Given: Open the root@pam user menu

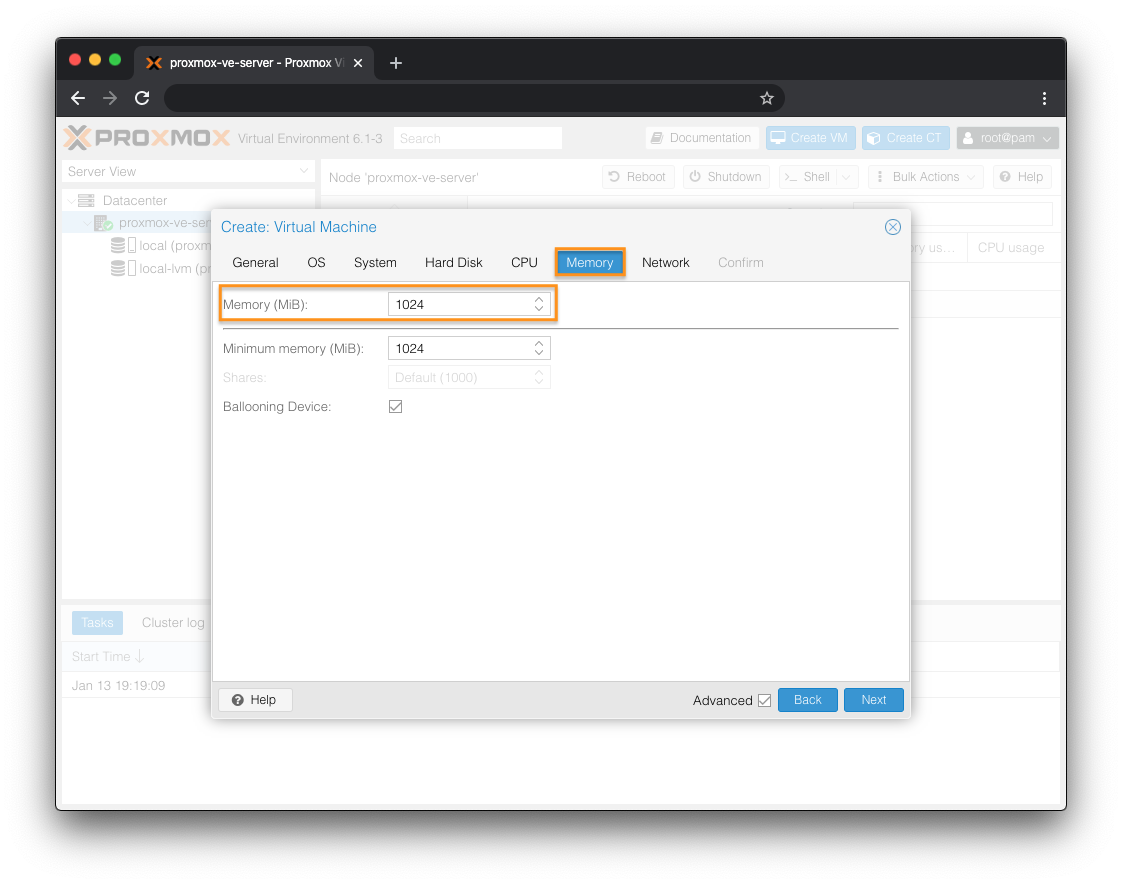Looking at the screenshot, I should coord(1008,138).
